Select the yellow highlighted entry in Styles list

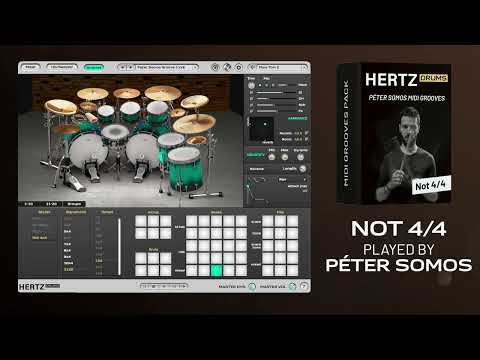tap(39, 238)
